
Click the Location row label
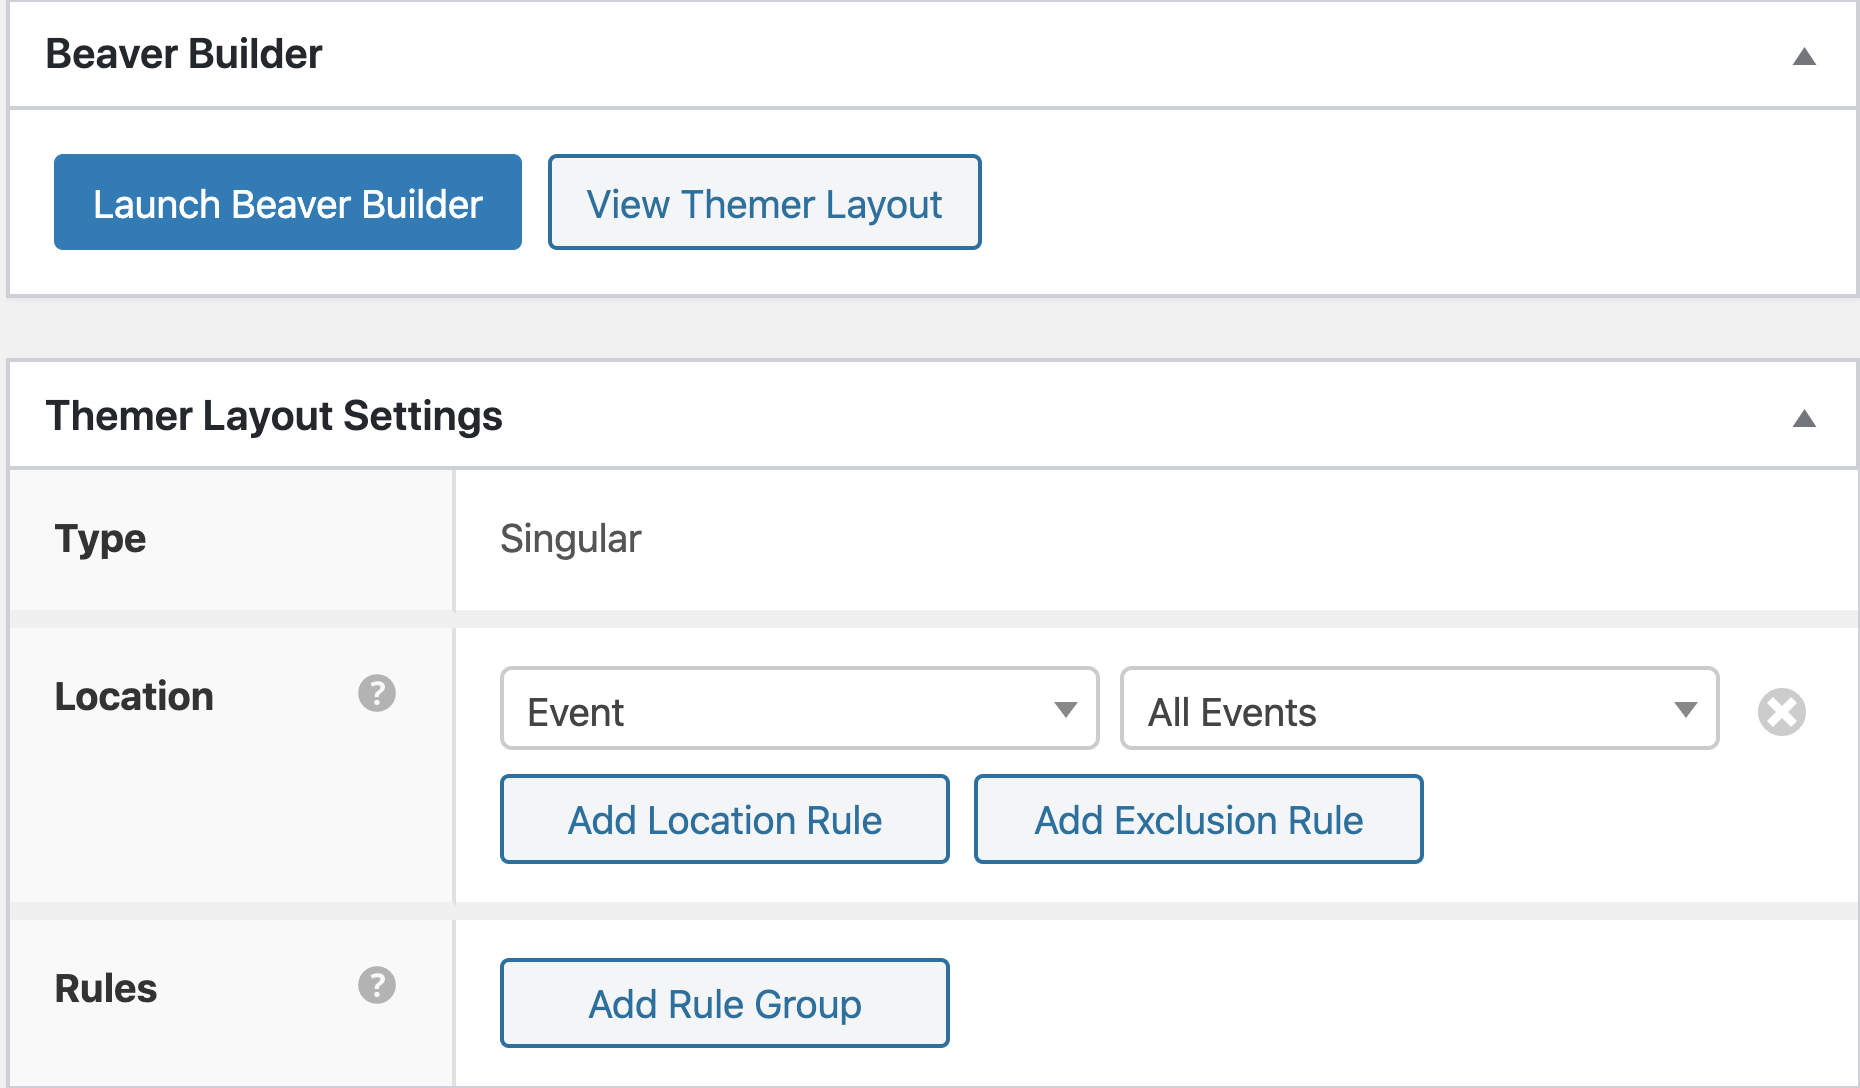(x=134, y=696)
